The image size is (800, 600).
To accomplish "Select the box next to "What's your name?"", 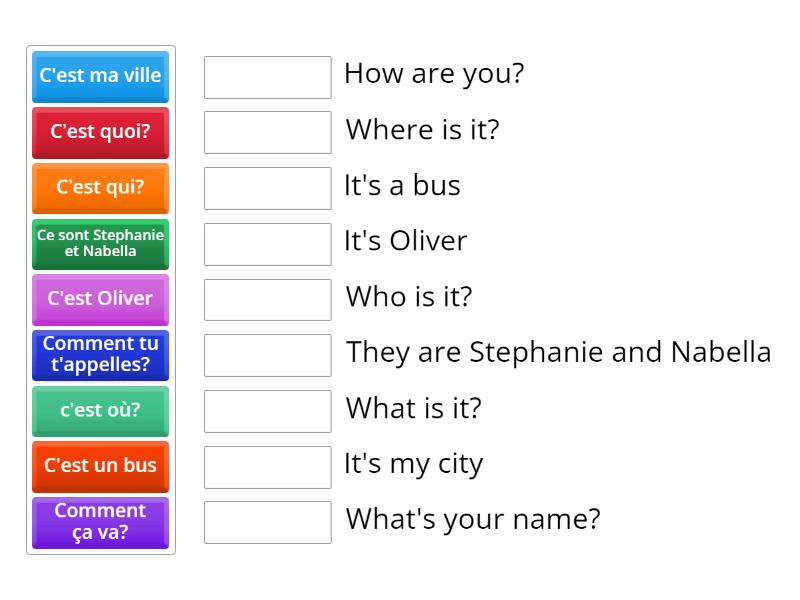I will coord(267,521).
